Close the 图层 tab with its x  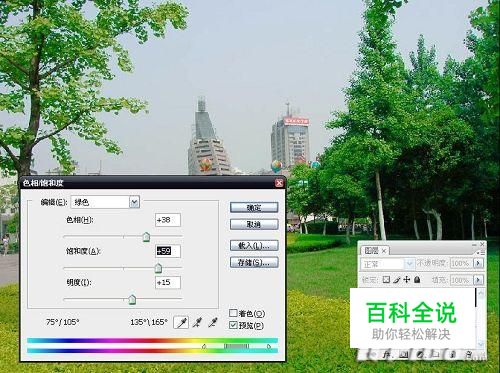(384, 251)
